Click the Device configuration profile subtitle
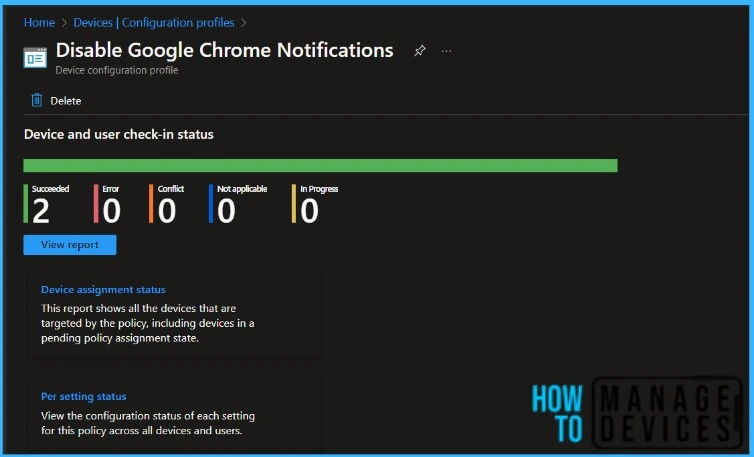 coord(117,70)
